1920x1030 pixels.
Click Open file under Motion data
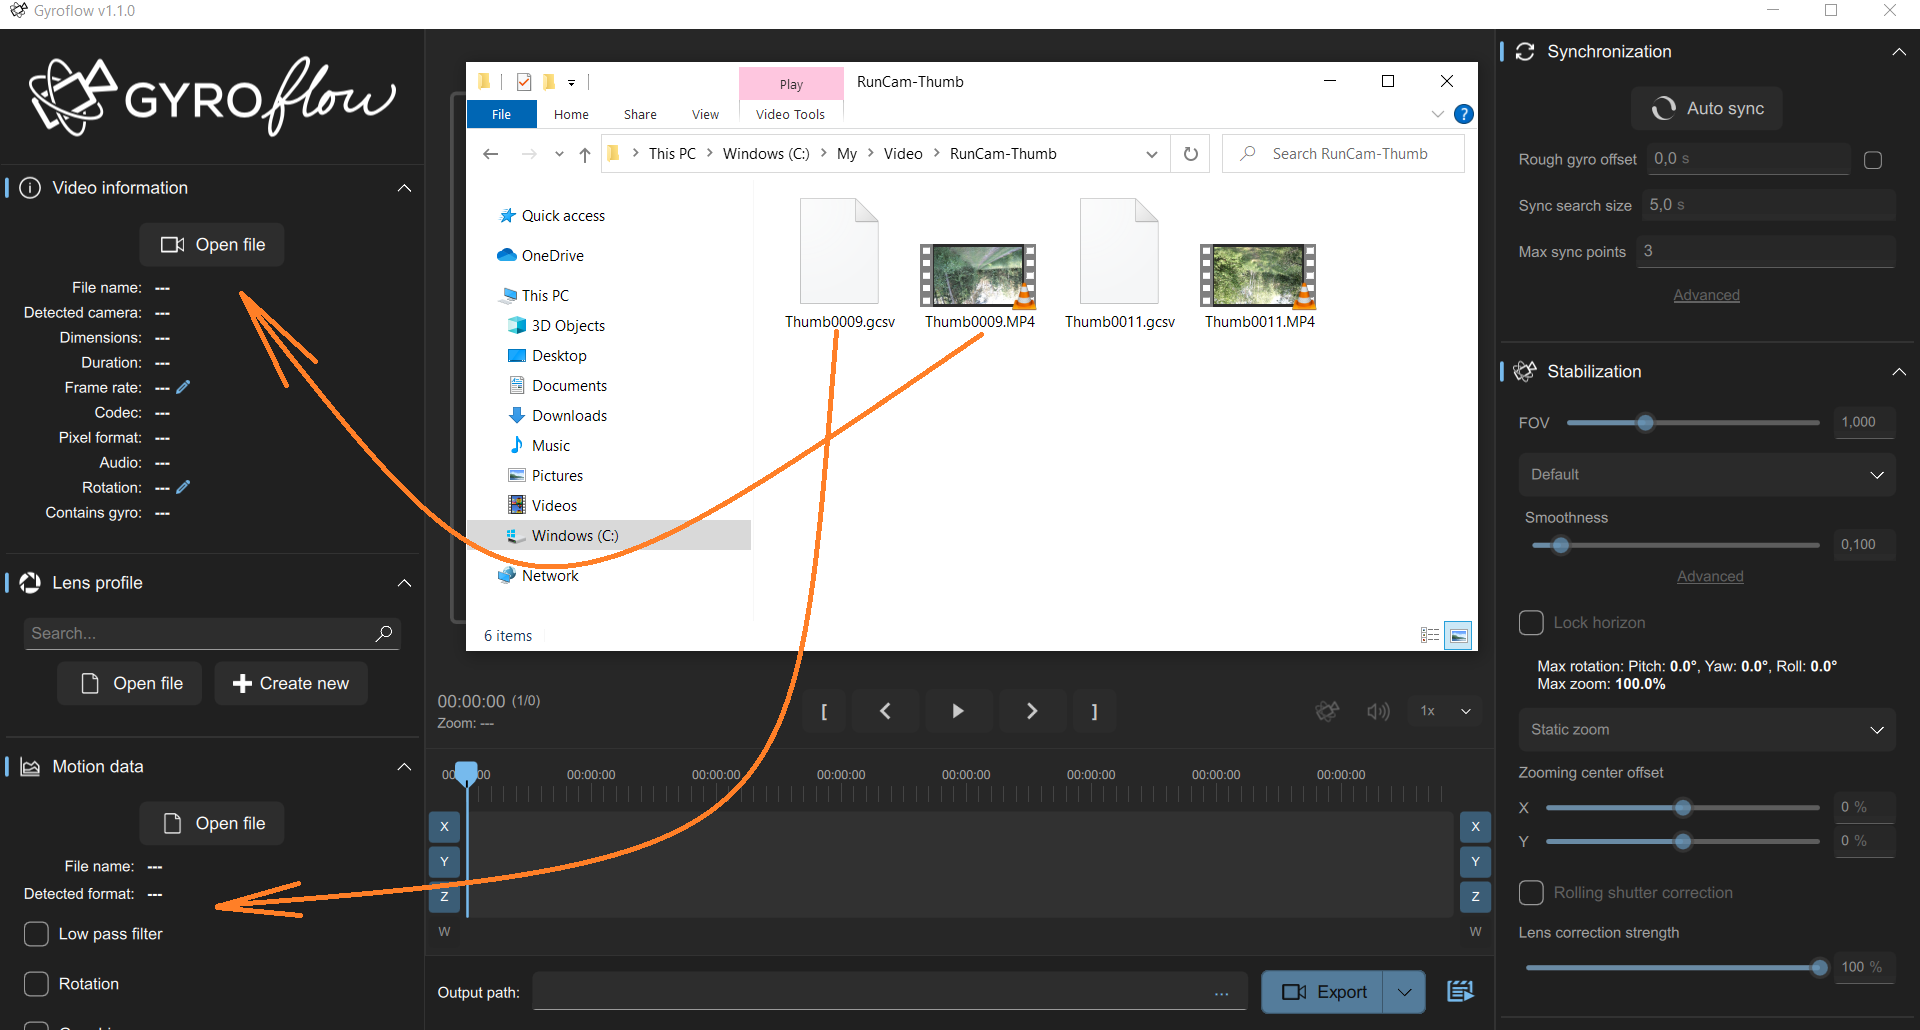coord(212,824)
